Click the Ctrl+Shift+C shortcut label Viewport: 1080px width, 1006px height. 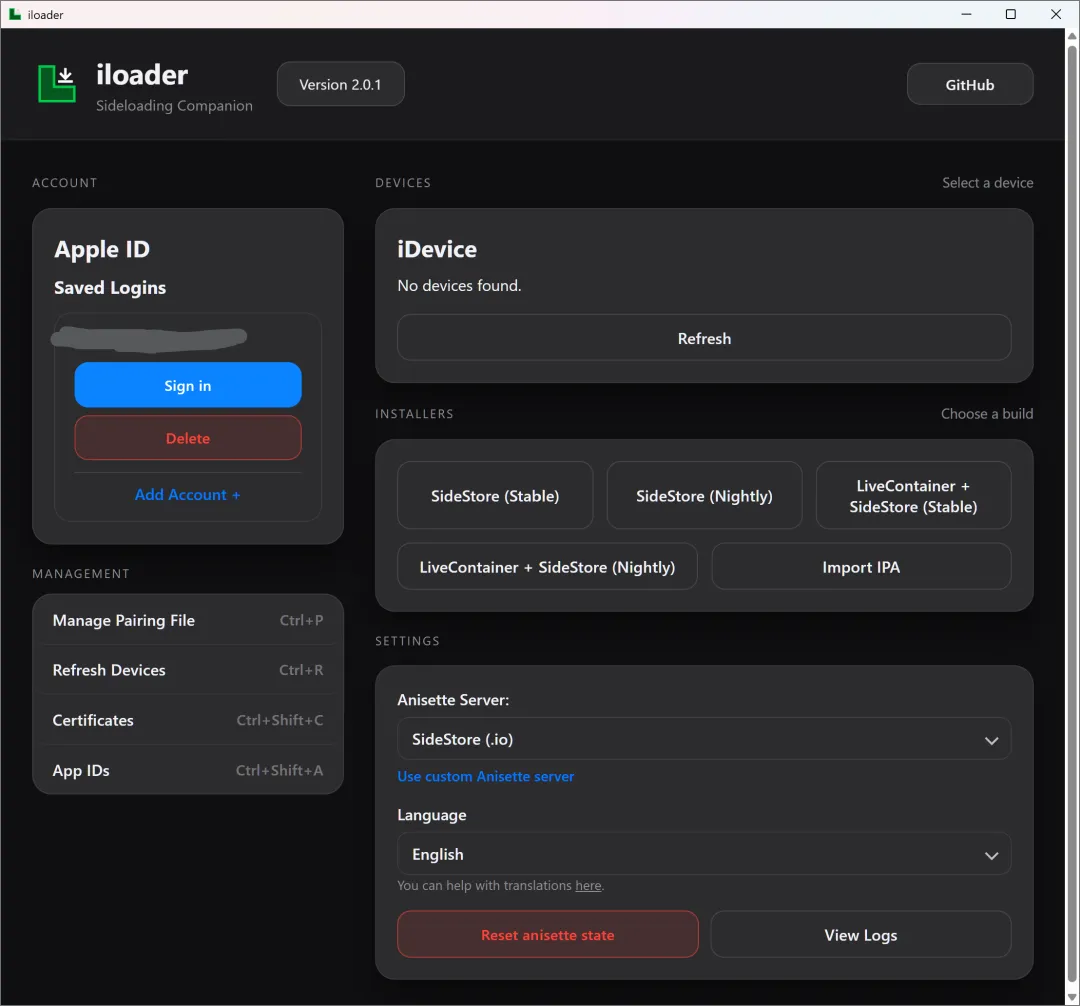(x=280, y=720)
